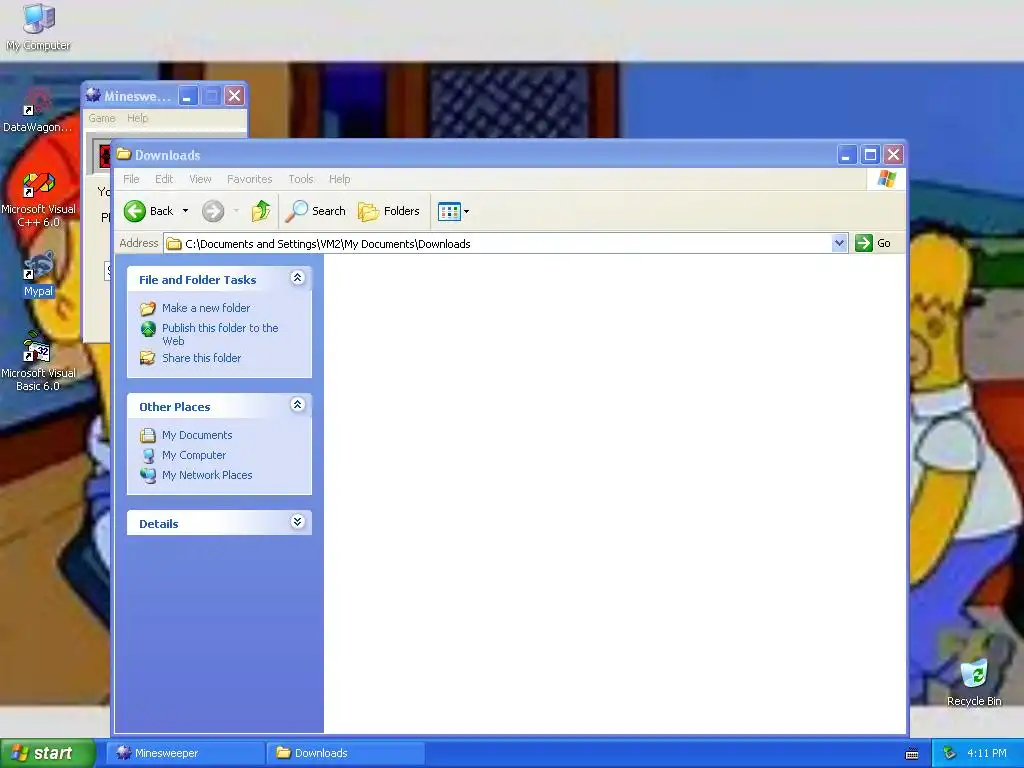1024x768 pixels.
Task: Select the Mypal desktop shortcut
Action: coord(39,274)
